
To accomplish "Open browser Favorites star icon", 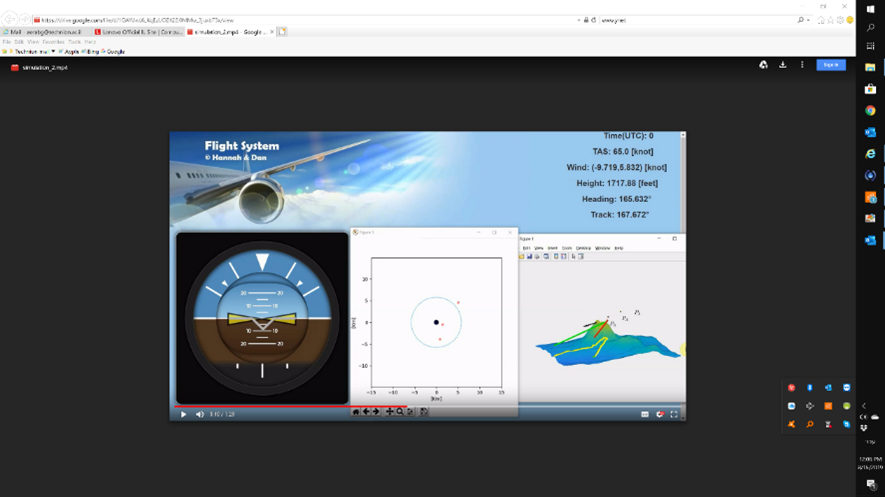I will tap(830, 20).
